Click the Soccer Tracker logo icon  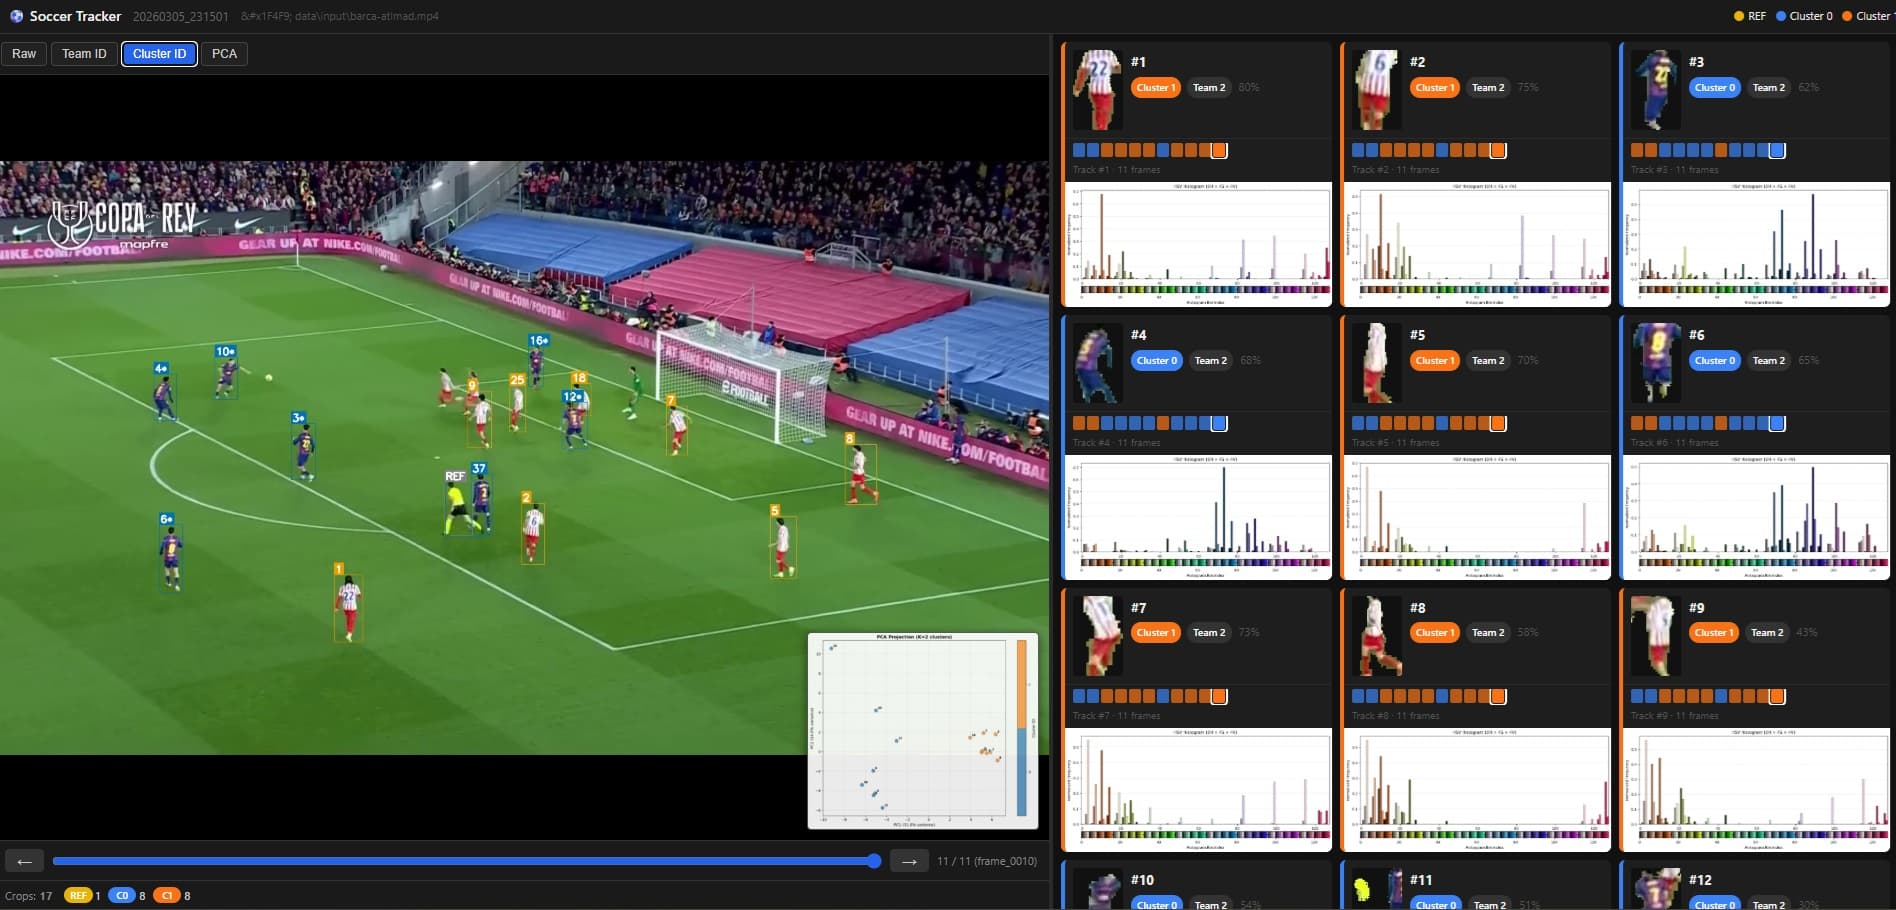coord(16,16)
